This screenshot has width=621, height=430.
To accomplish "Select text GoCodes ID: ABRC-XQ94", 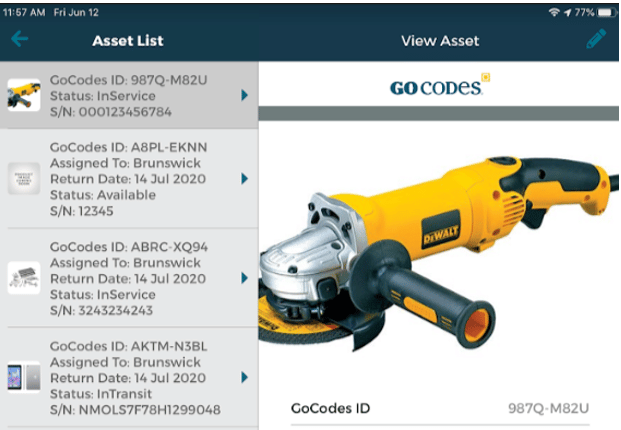I will coord(129,247).
